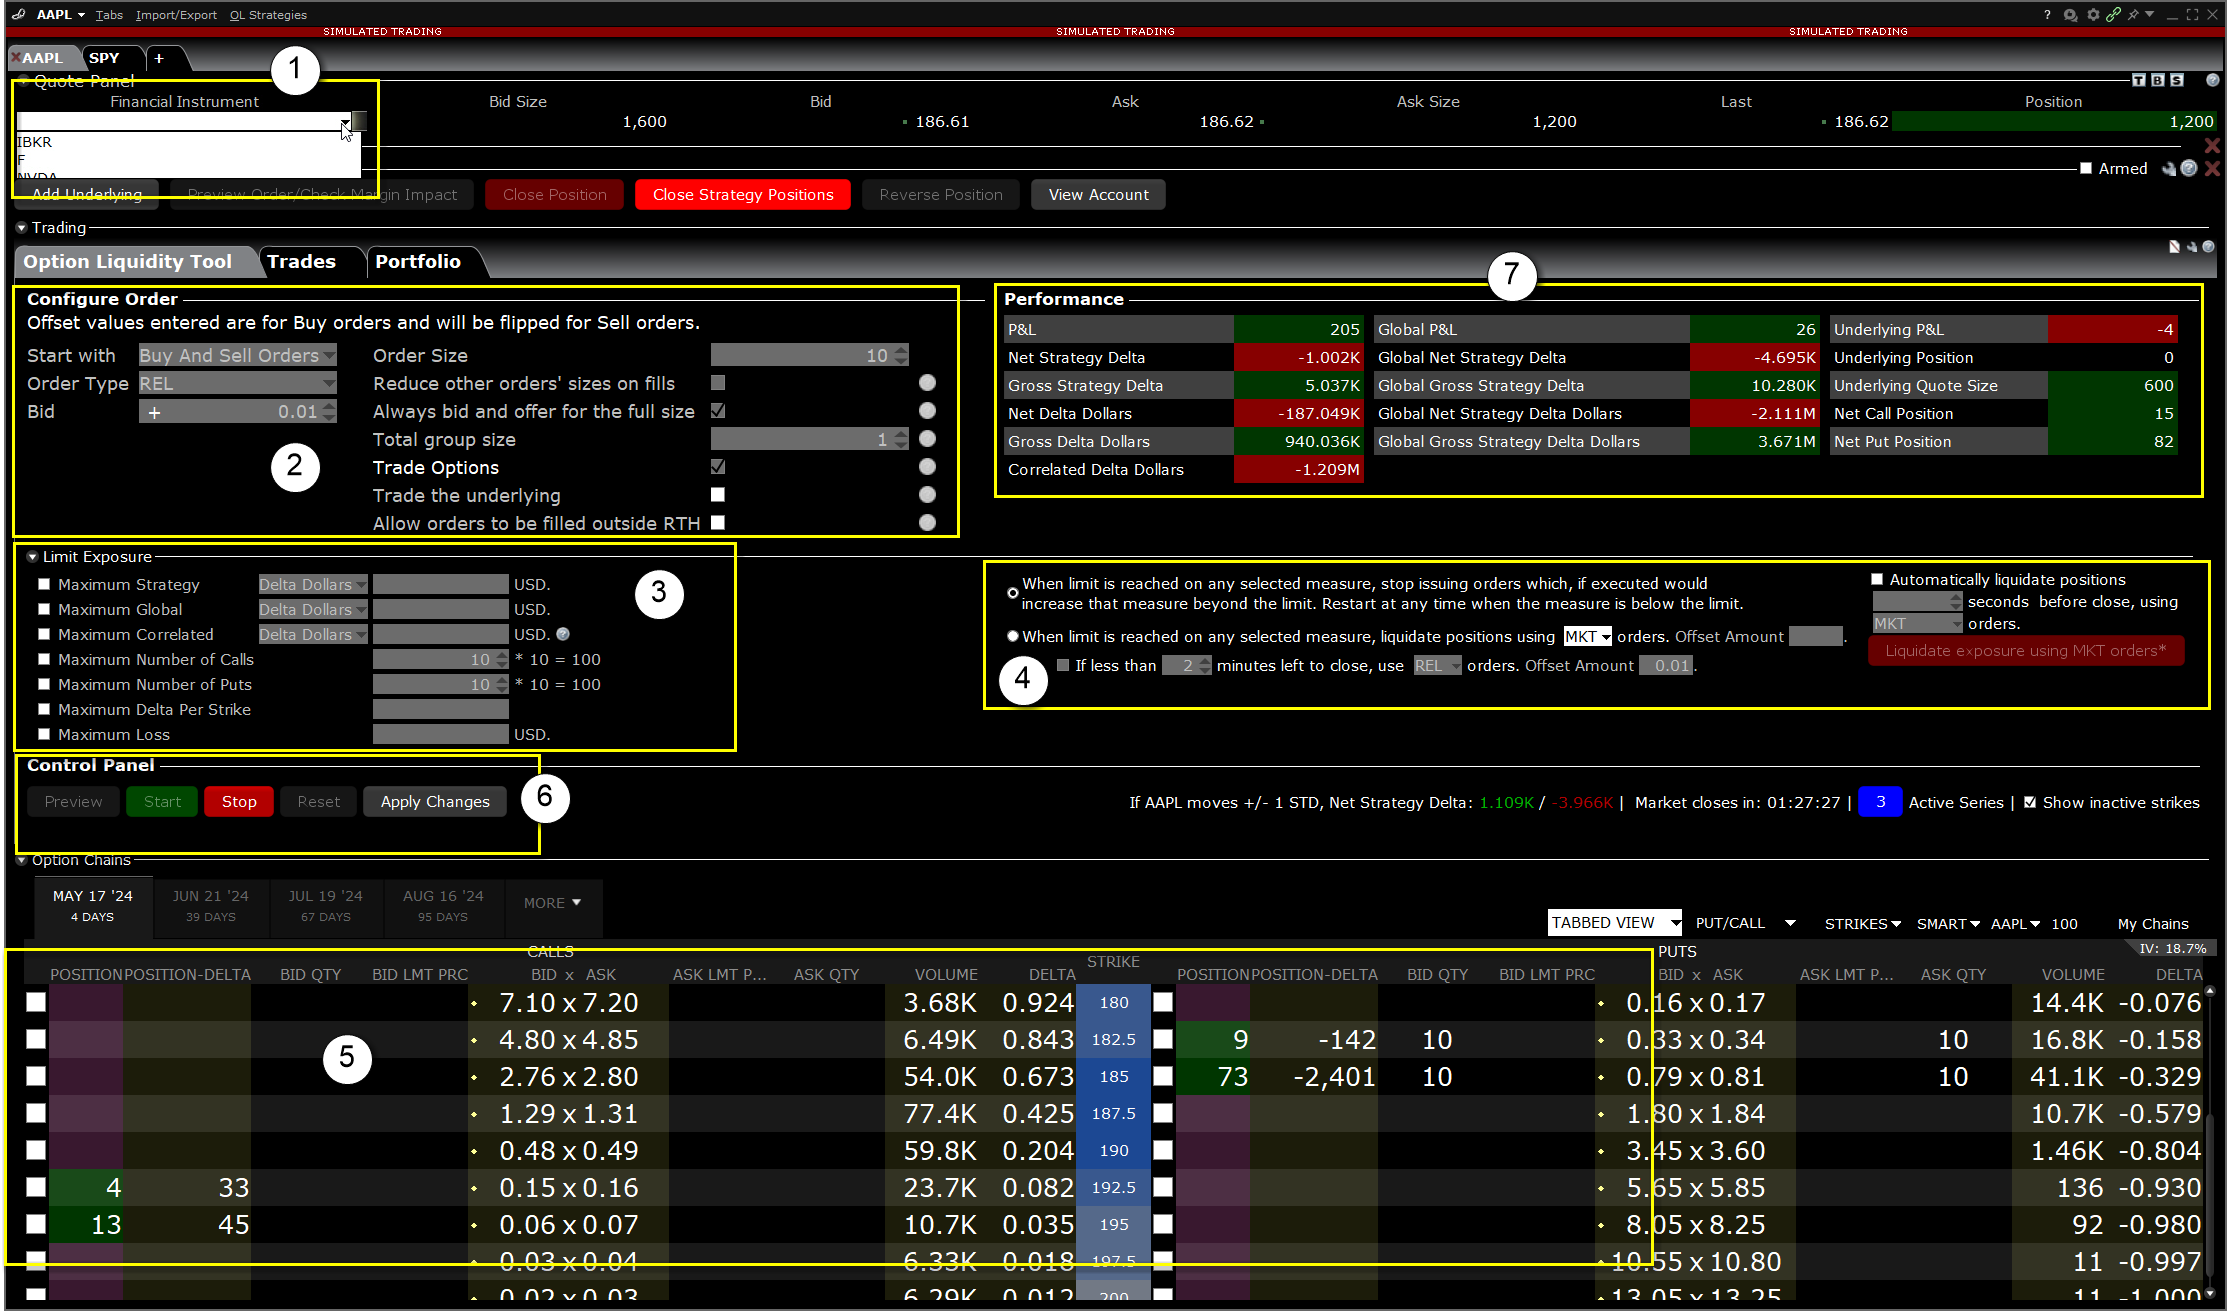Image resolution: width=2227 pixels, height=1311 pixels.
Task: Open the Import/Export menu
Action: (176, 15)
